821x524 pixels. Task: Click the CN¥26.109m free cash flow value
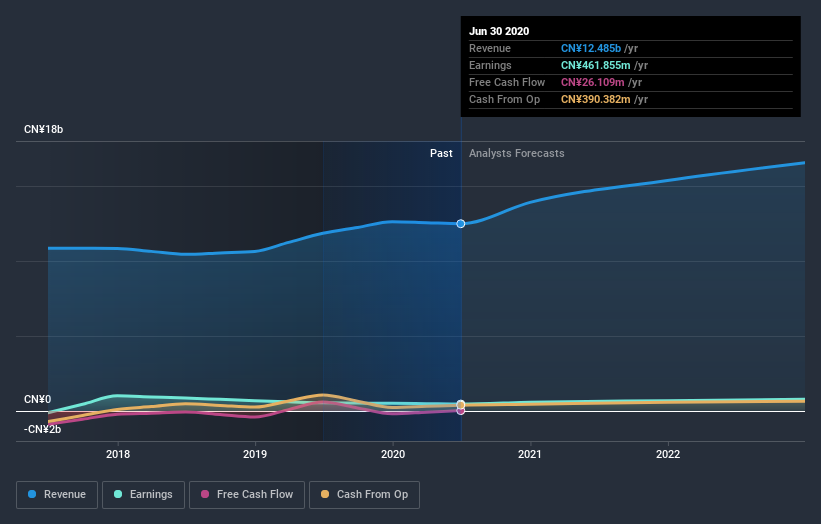(x=592, y=82)
